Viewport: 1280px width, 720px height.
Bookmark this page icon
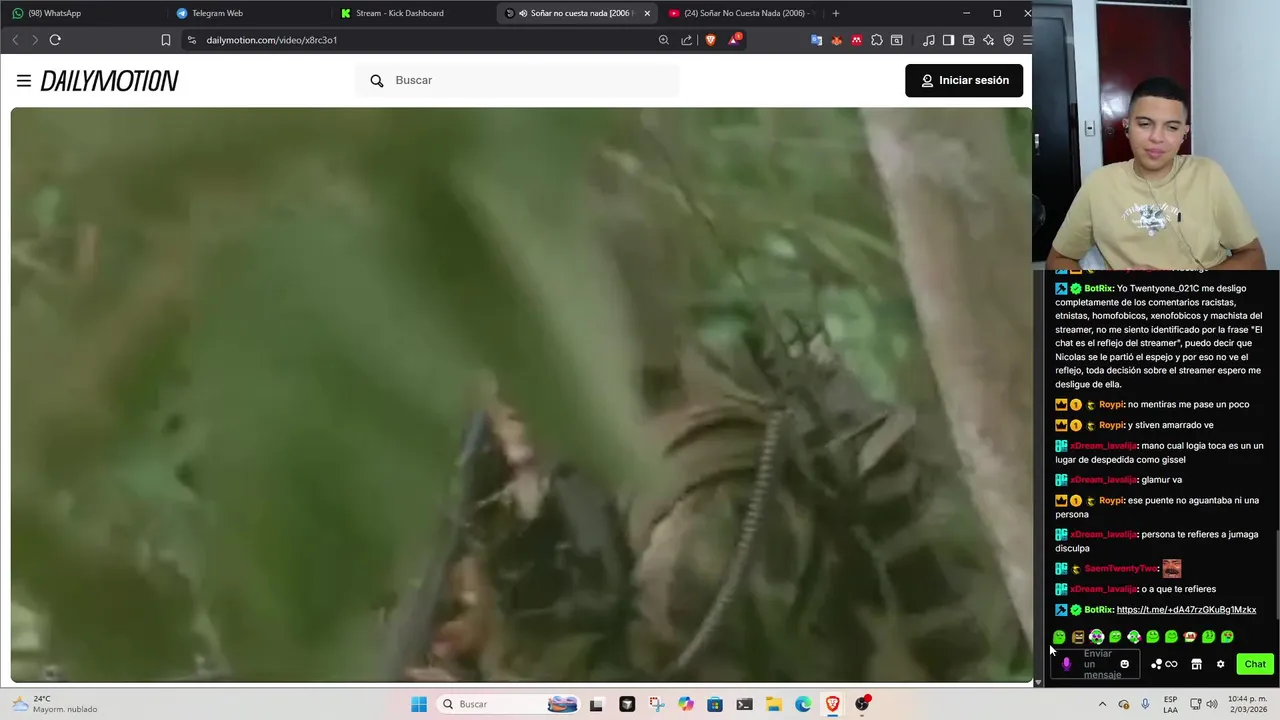[166, 40]
